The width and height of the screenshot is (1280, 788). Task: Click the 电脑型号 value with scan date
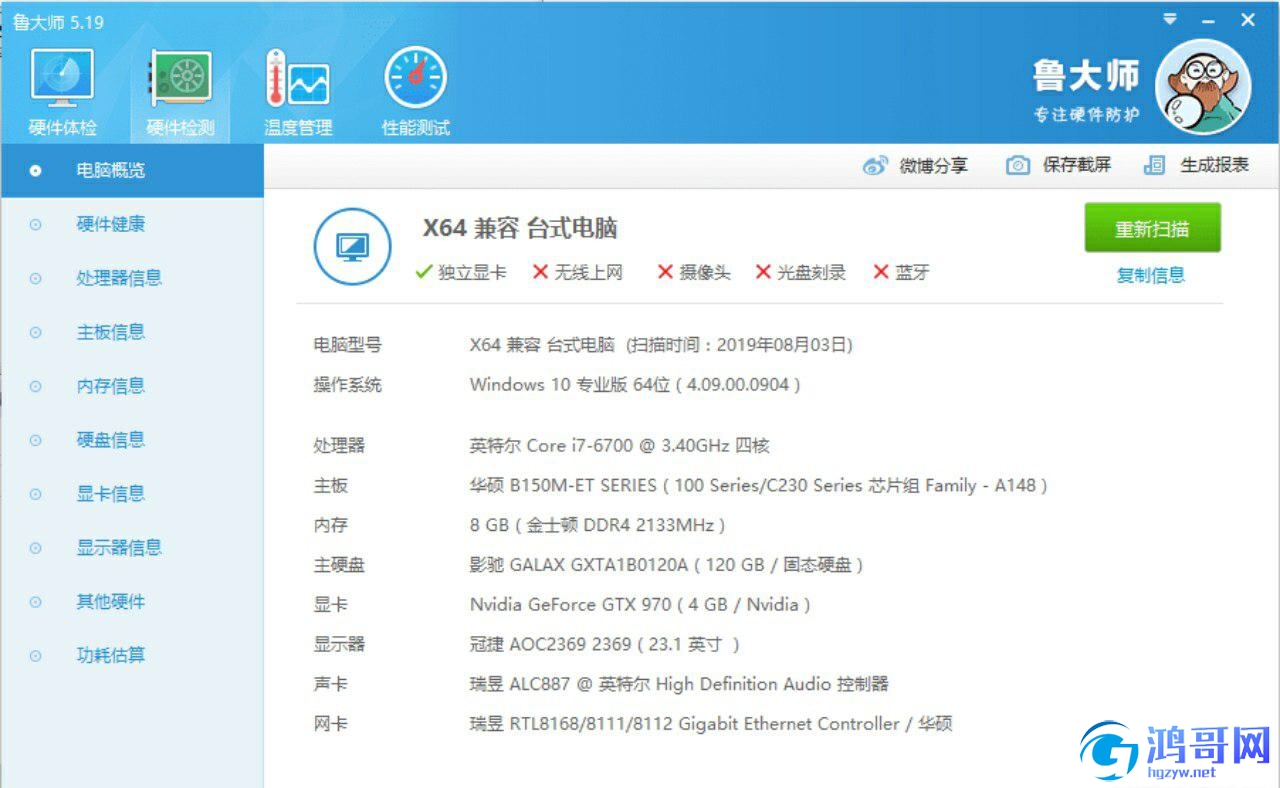point(661,345)
